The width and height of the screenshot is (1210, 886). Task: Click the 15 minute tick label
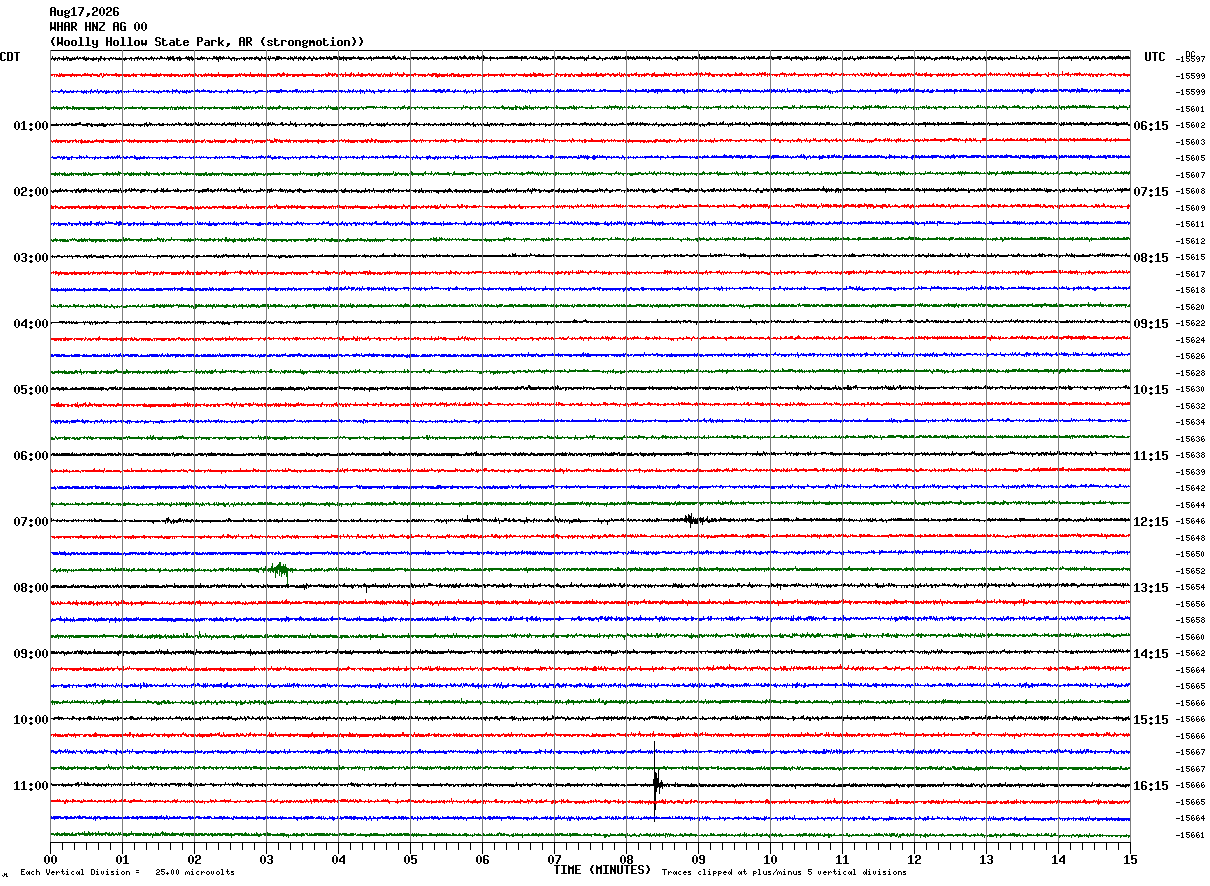[1130, 859]
